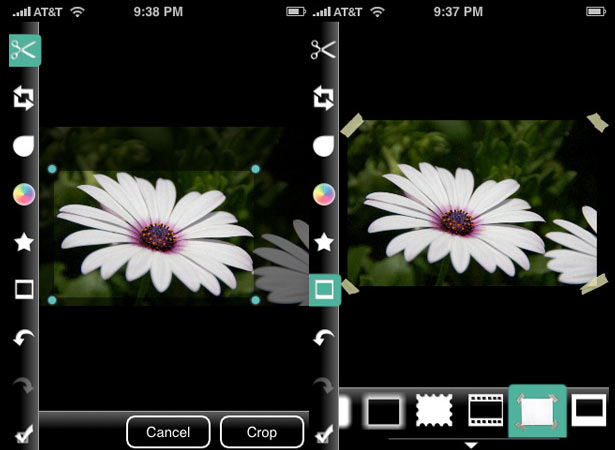Image resolution: width=615 pixels, height=450 pixels.
Task: Open the color wheel tool in left screen
Action: coord(24,194)
